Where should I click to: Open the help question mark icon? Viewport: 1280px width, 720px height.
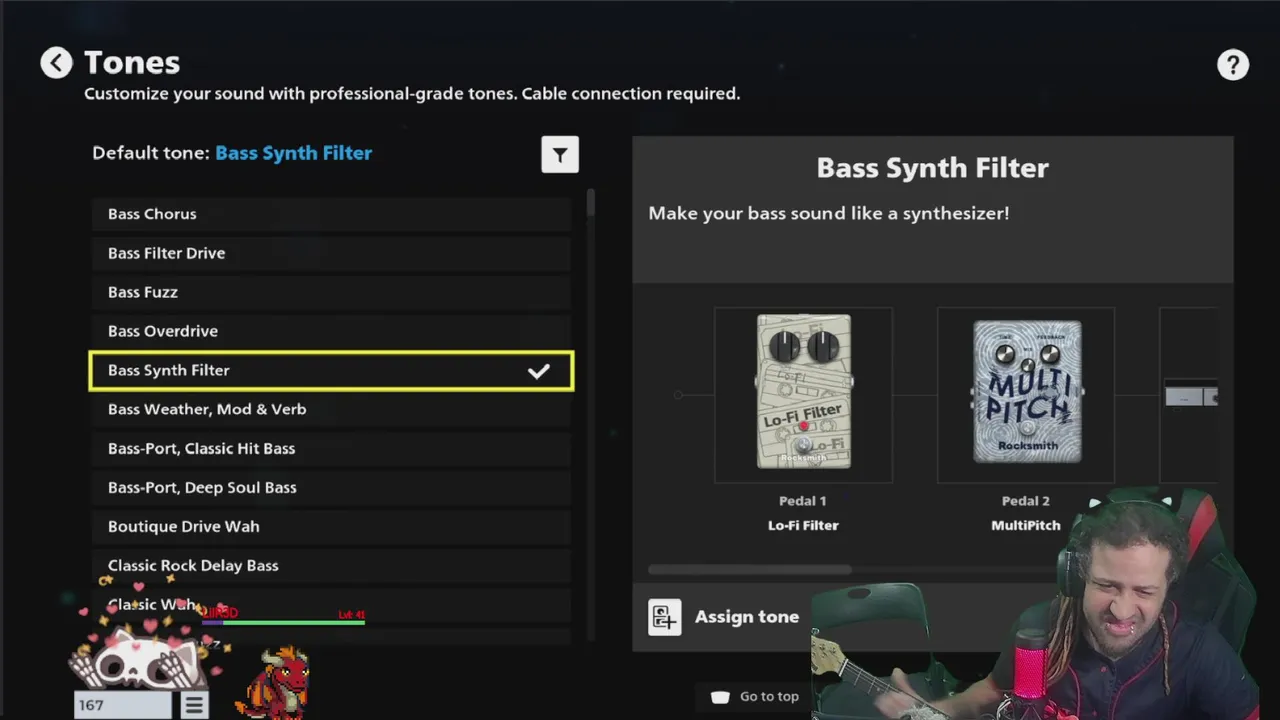[1233, 65]
